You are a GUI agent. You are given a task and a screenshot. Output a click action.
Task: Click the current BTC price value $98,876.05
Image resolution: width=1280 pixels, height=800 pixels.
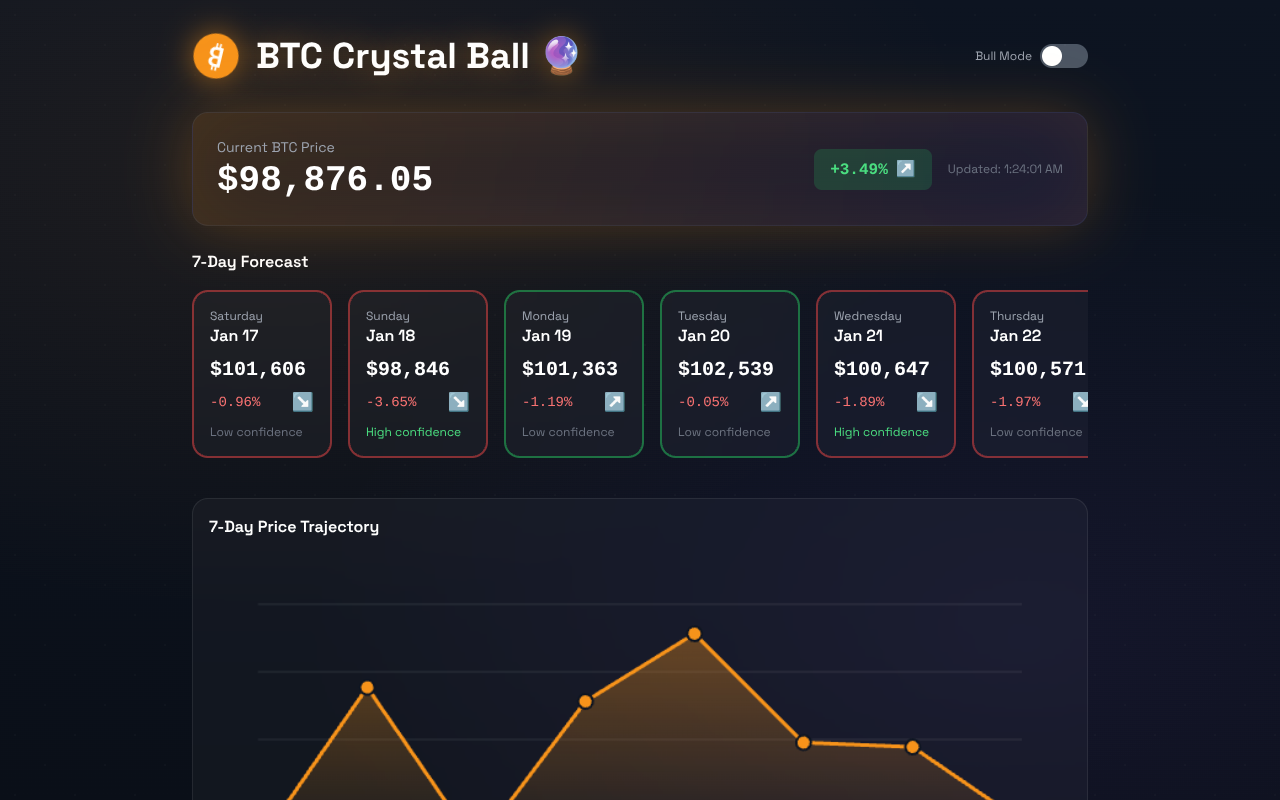[325, 179]
